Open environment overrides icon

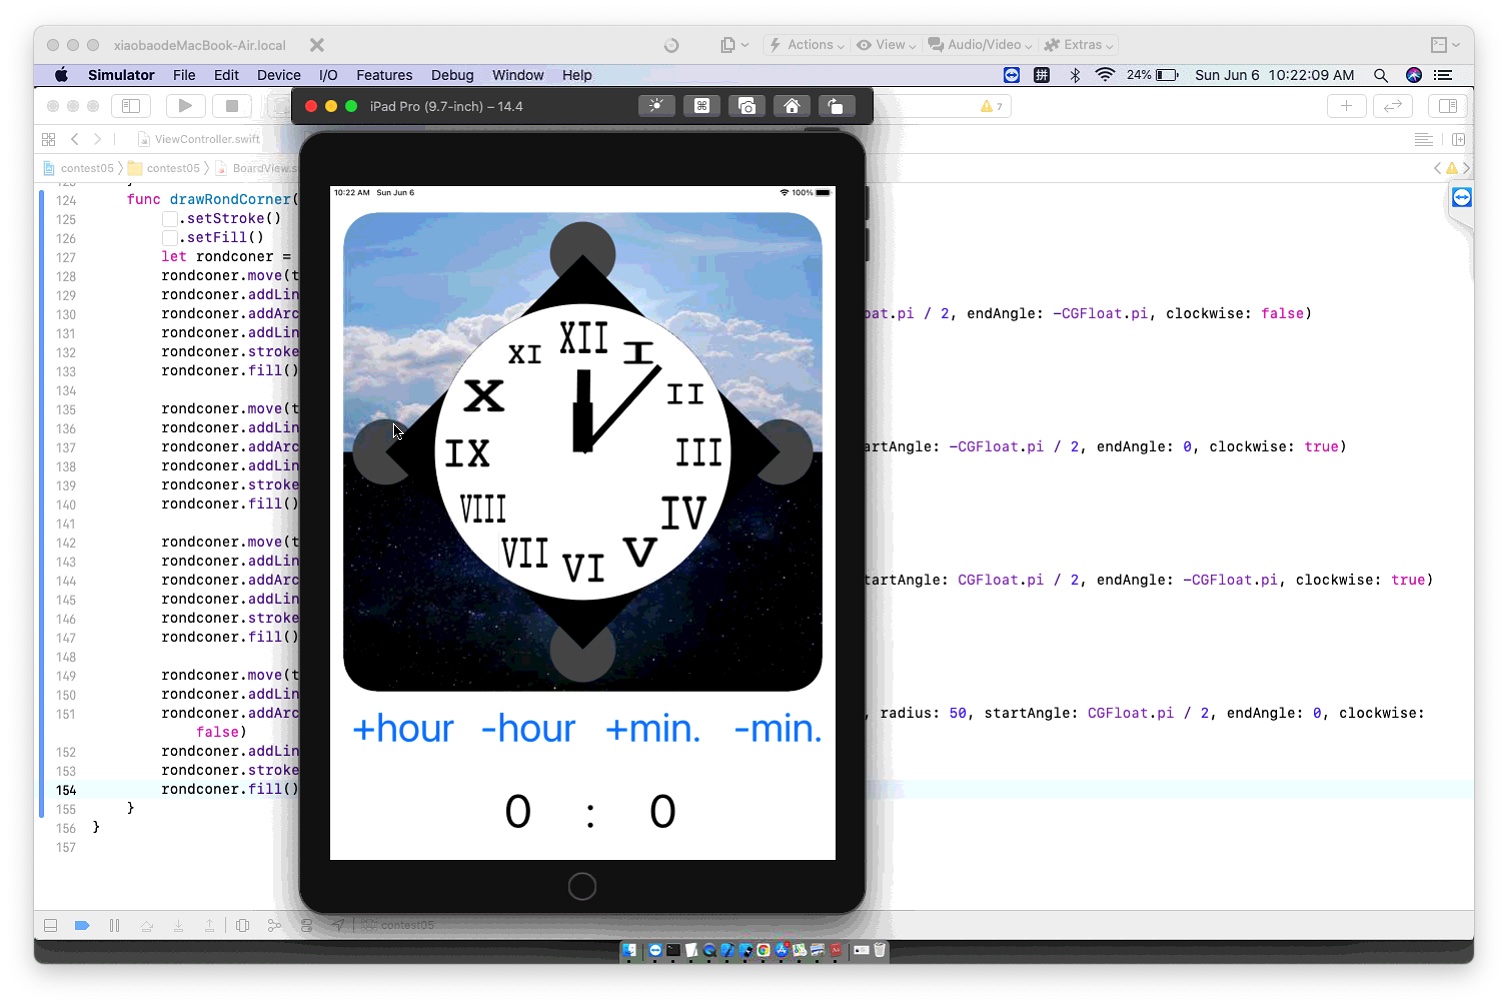pyautogui.click(x=306, y=926)
